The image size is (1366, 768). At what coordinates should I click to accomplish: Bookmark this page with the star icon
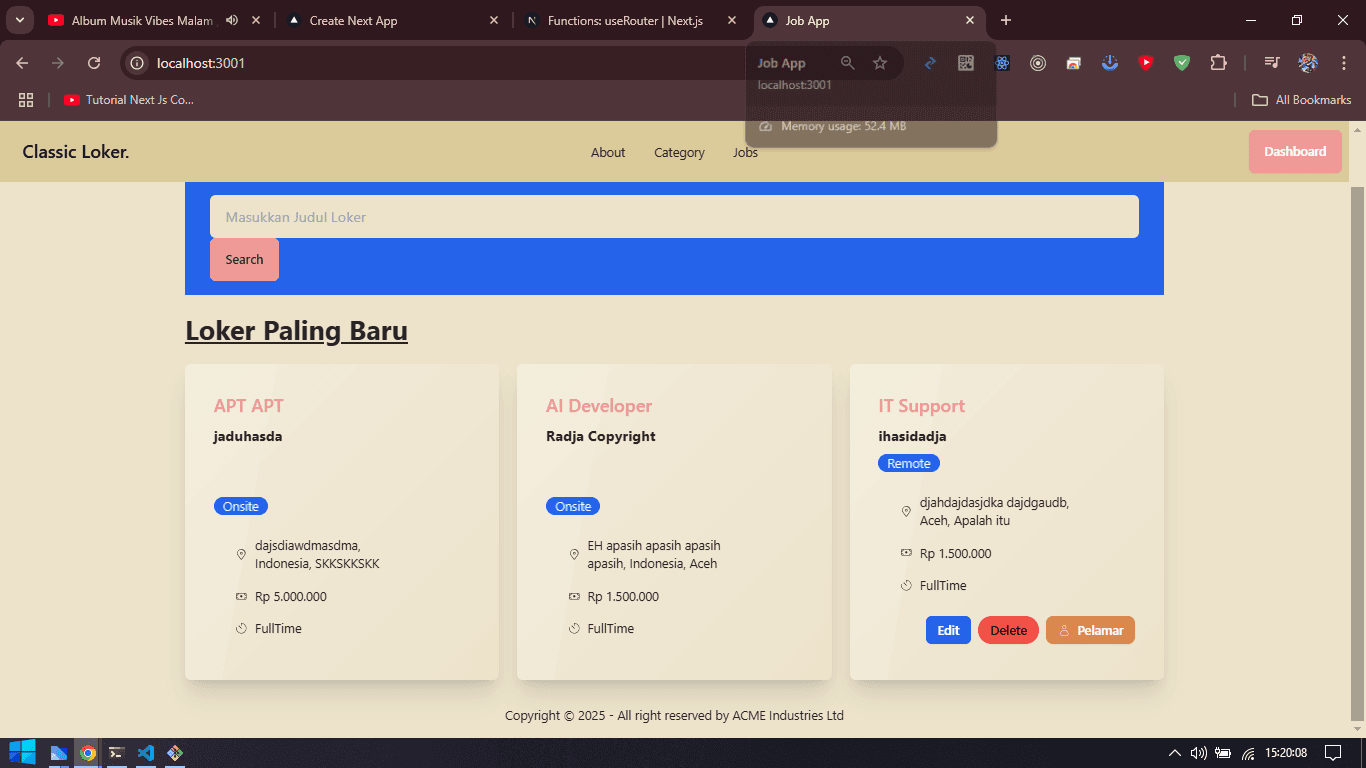tap(880, 63)
